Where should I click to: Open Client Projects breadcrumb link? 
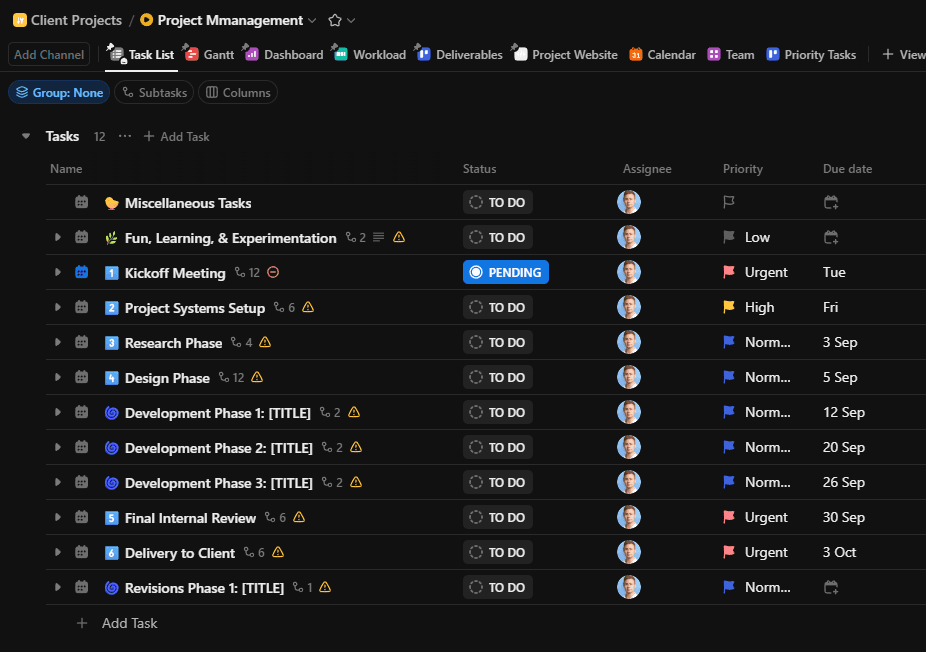click(76, 20)
